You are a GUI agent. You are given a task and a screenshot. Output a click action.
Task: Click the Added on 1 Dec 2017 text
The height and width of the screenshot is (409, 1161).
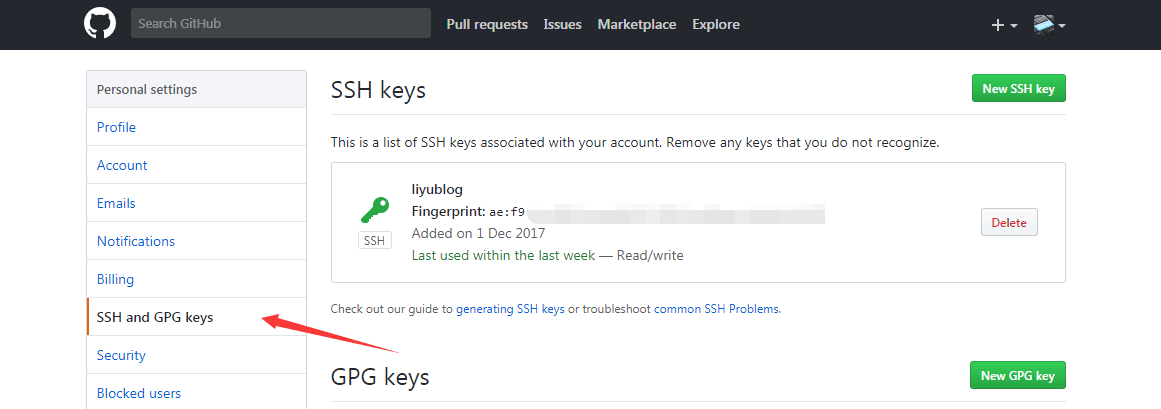click(x=478, y=233)
